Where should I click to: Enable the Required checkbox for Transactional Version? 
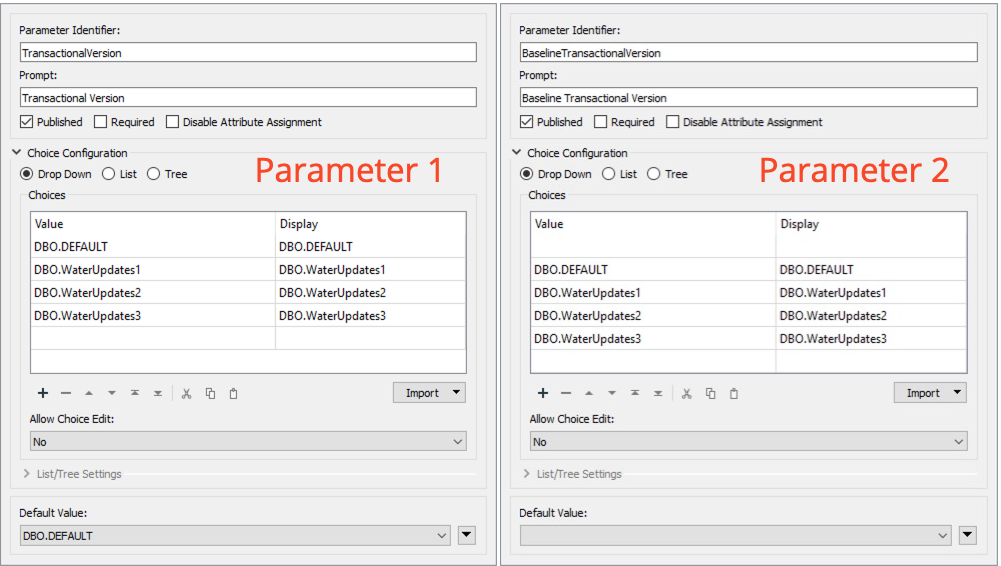tap(101, 122)
